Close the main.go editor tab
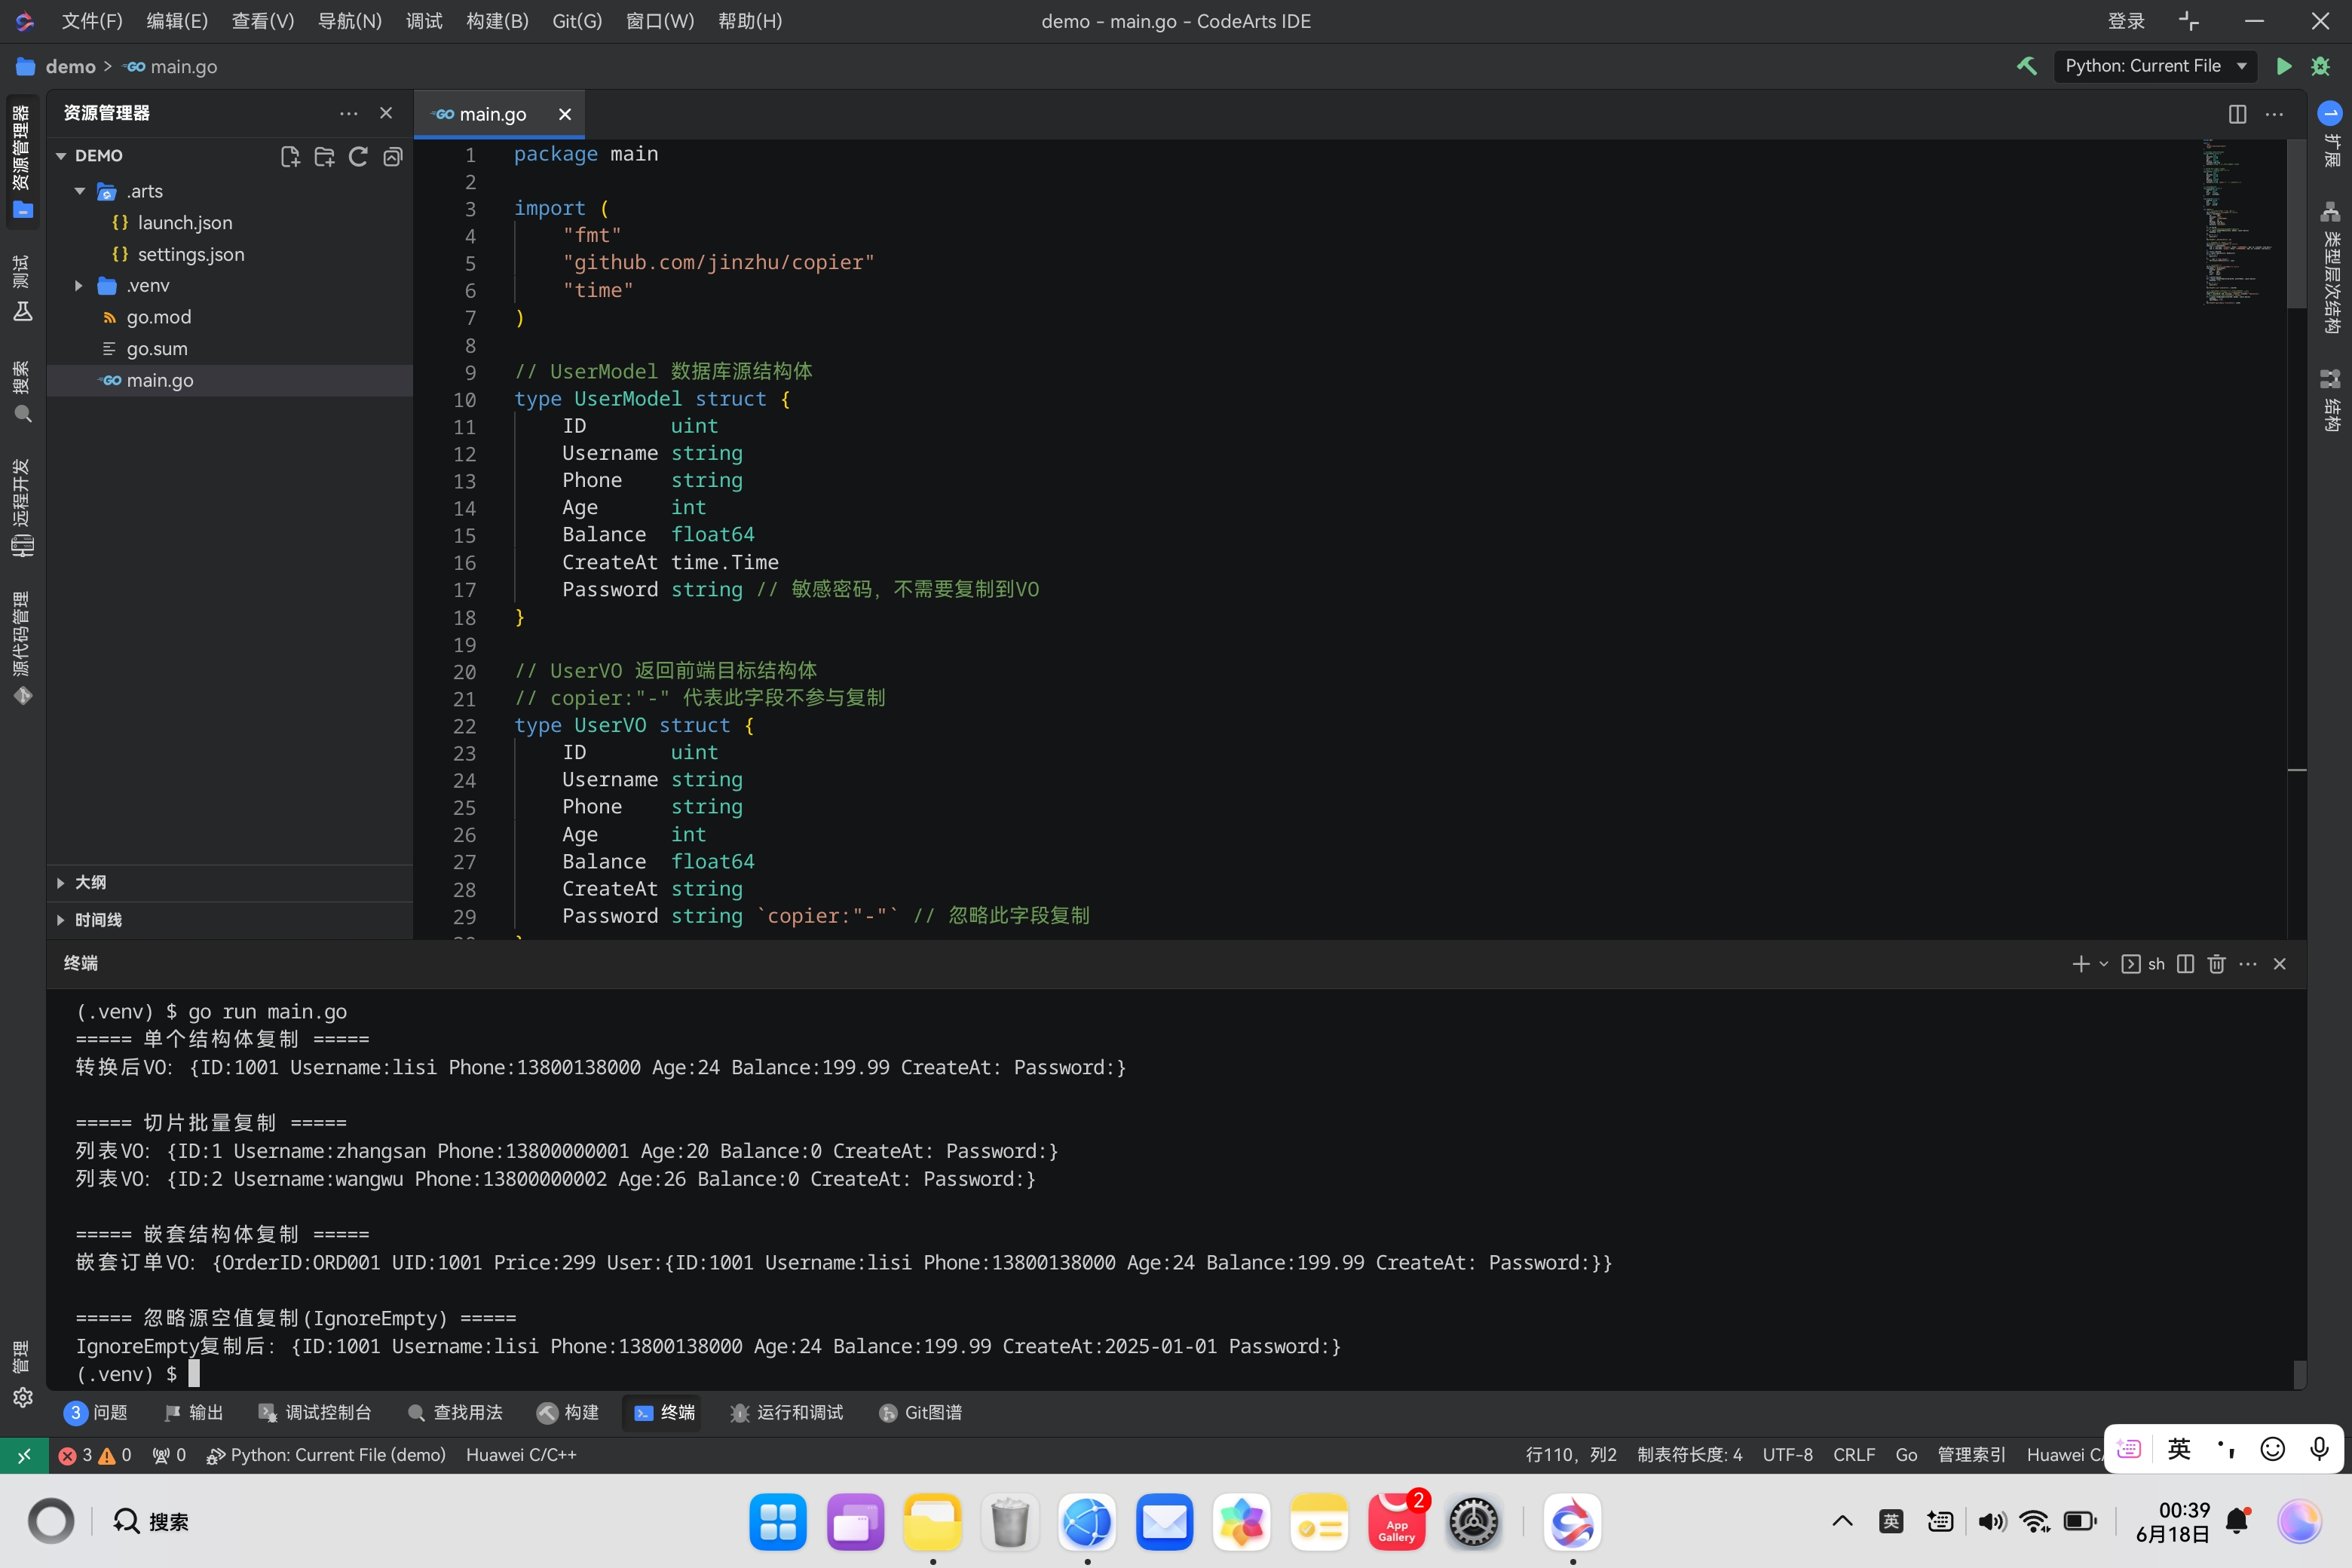This screenshot has height=1568, width=2352. (x=565, y=114)
